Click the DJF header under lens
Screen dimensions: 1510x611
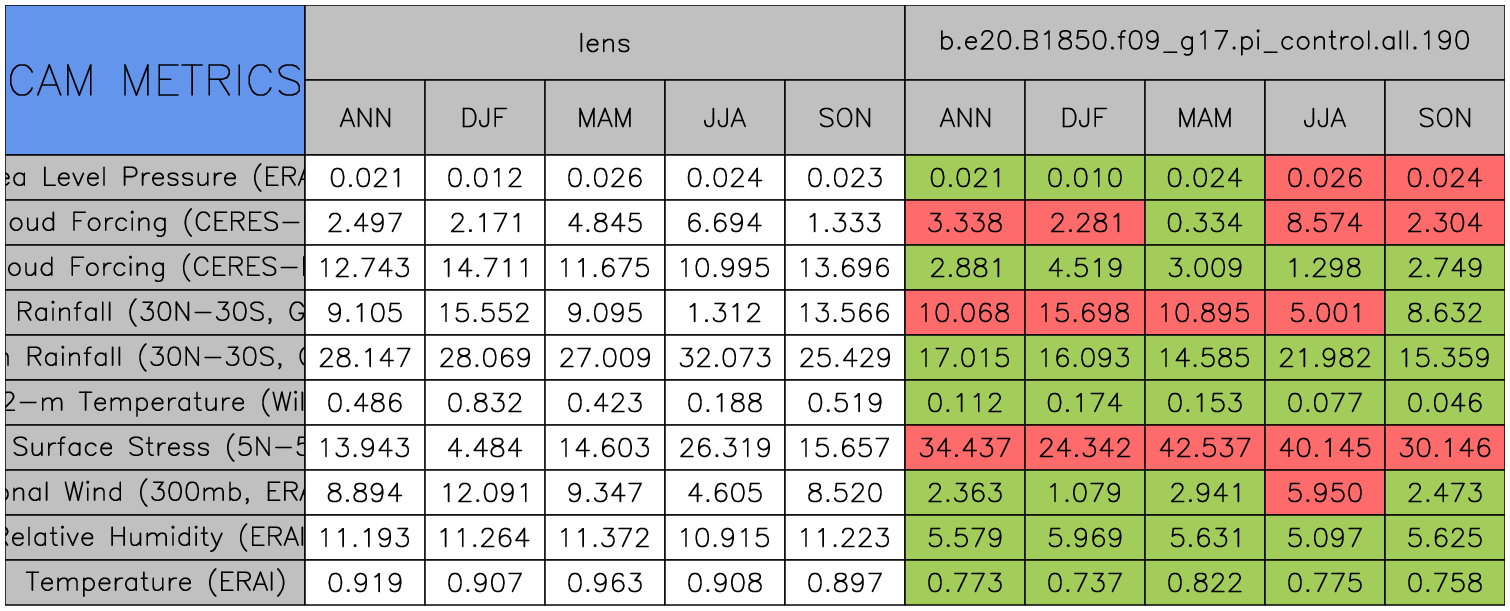coord(484,118)
